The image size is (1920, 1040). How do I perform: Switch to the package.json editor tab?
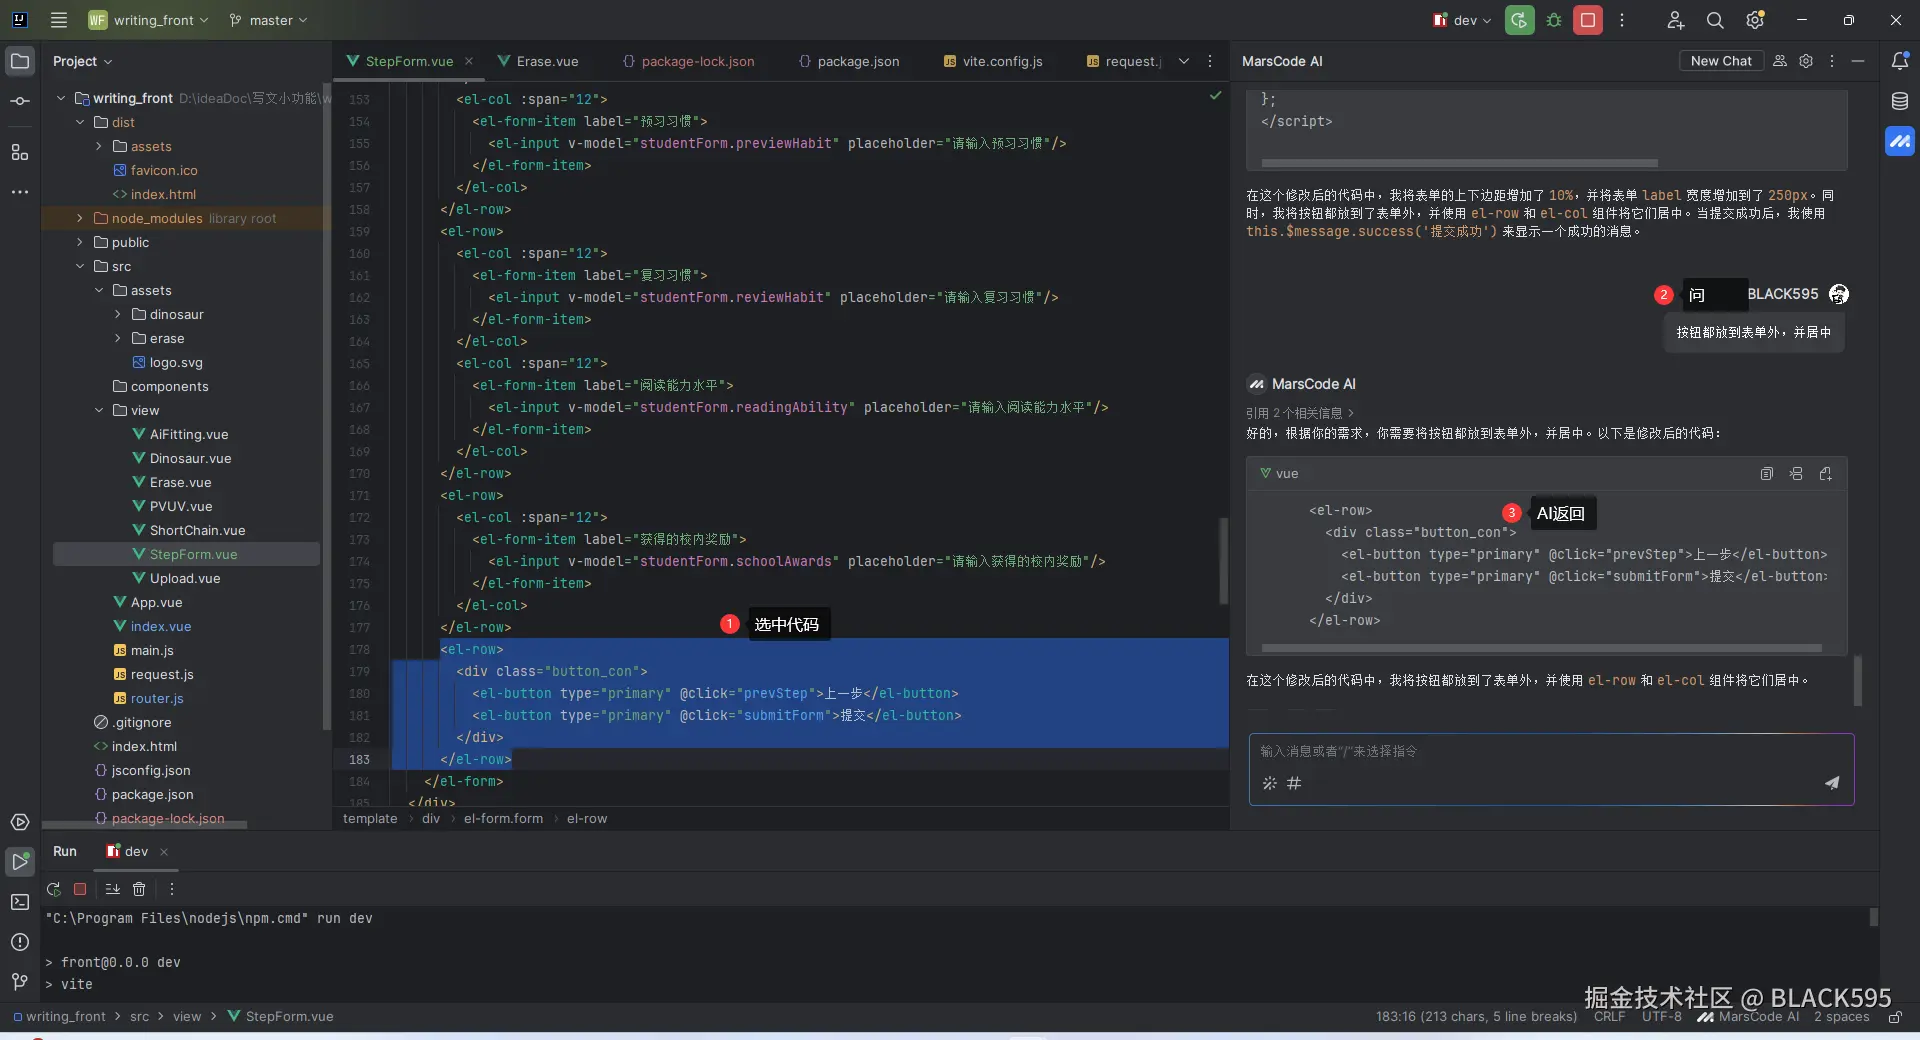[x=849, y=61]
